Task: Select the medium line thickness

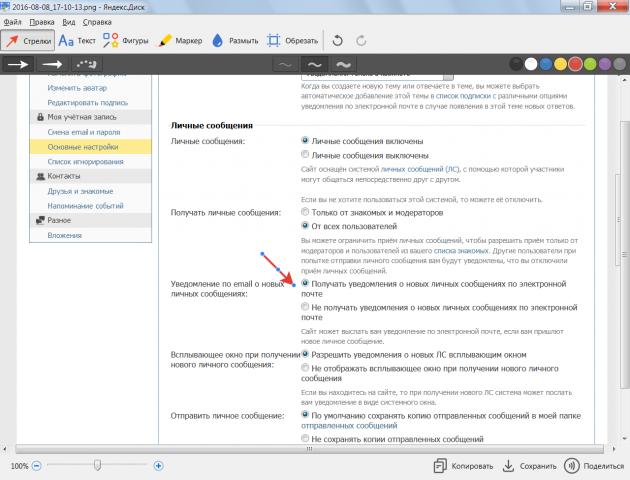Action: 314,64
